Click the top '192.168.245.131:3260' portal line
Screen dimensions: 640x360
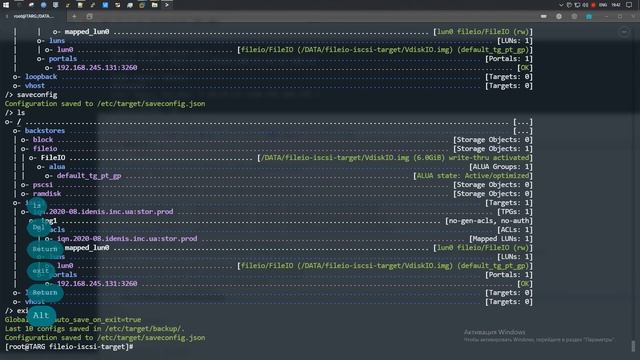pos(97,68)
